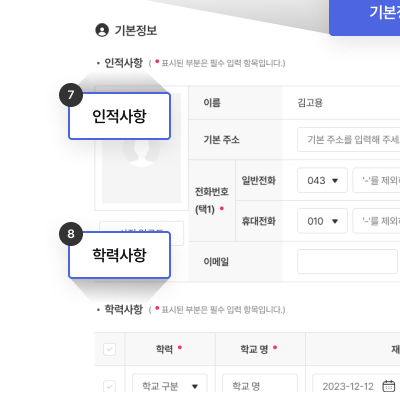Toggle the checkbox in the 학교 구분 row

[110, 386]
